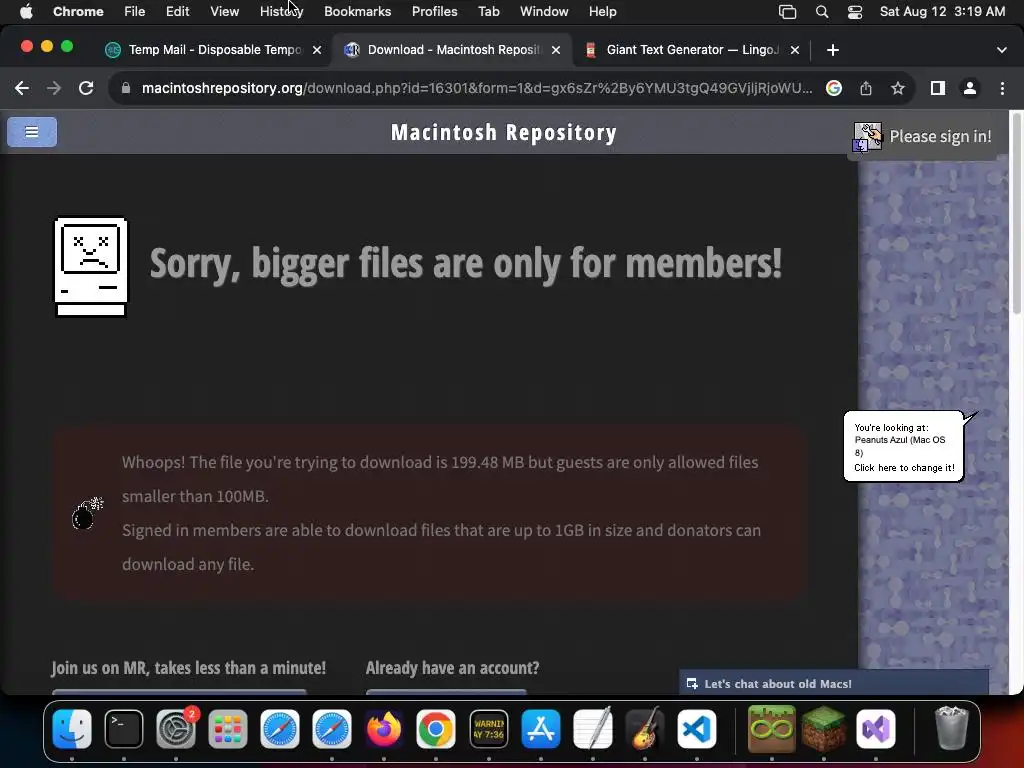Screen dimensions: 1024x768
Task: Open TextEdit from the Dock
Action: click(x=592, y=729)
